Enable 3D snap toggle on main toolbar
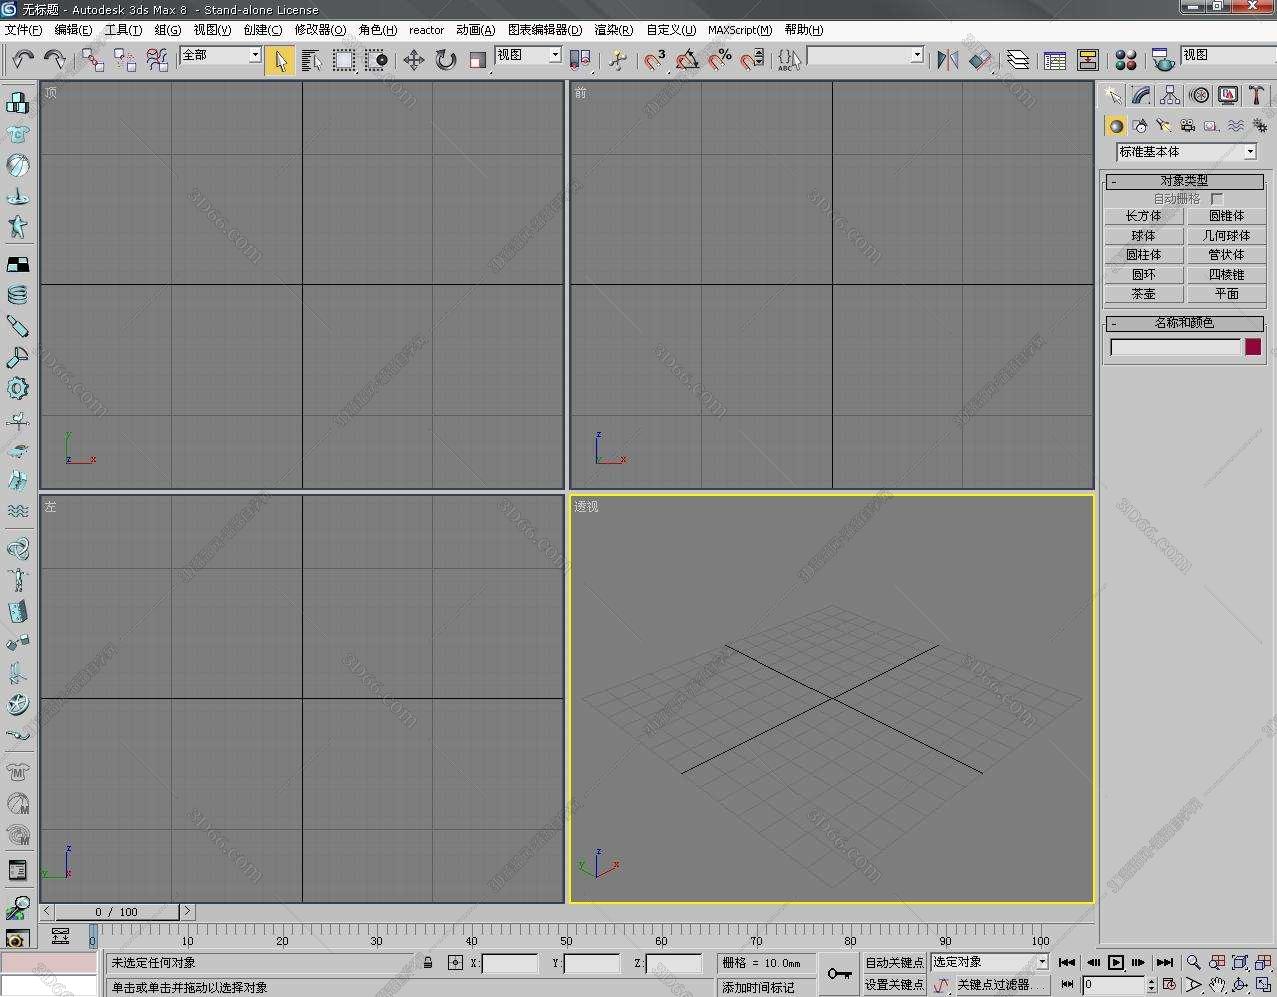 coord(652,60)
